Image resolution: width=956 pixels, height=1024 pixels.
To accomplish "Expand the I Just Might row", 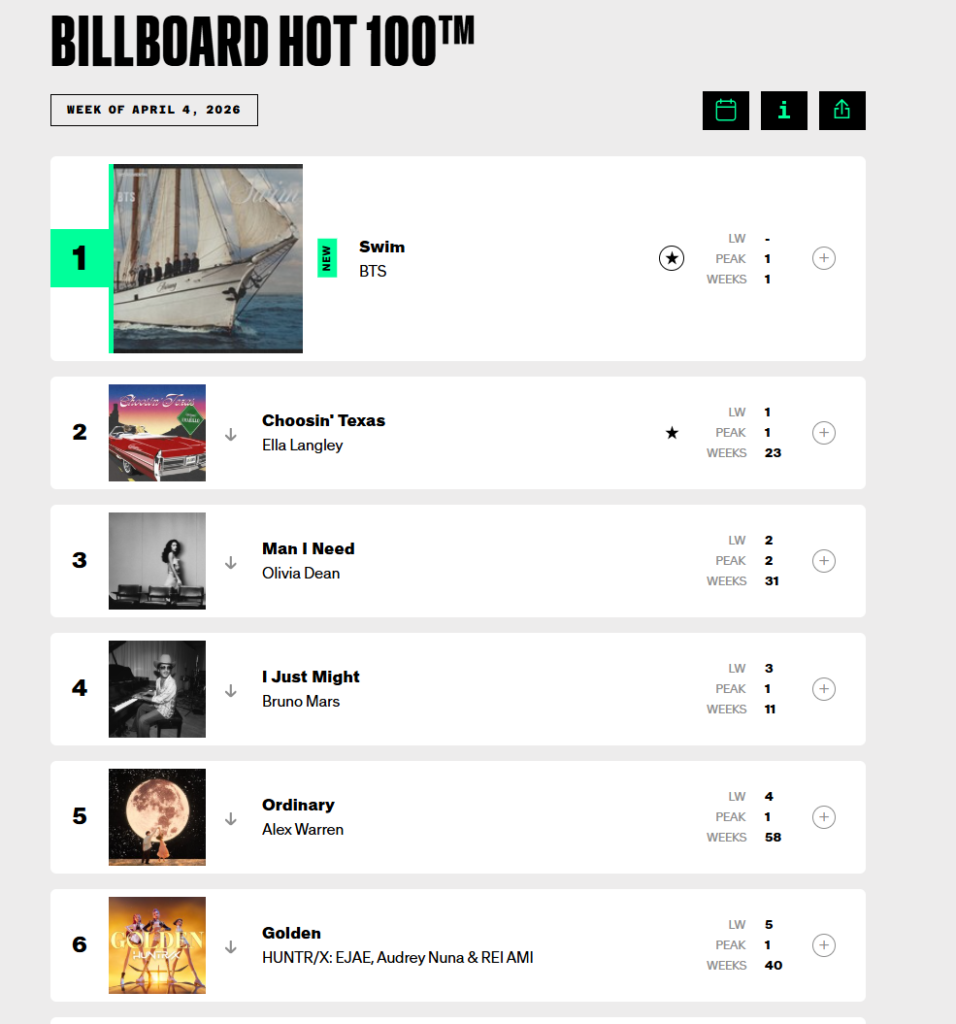I will coord(823,689).
